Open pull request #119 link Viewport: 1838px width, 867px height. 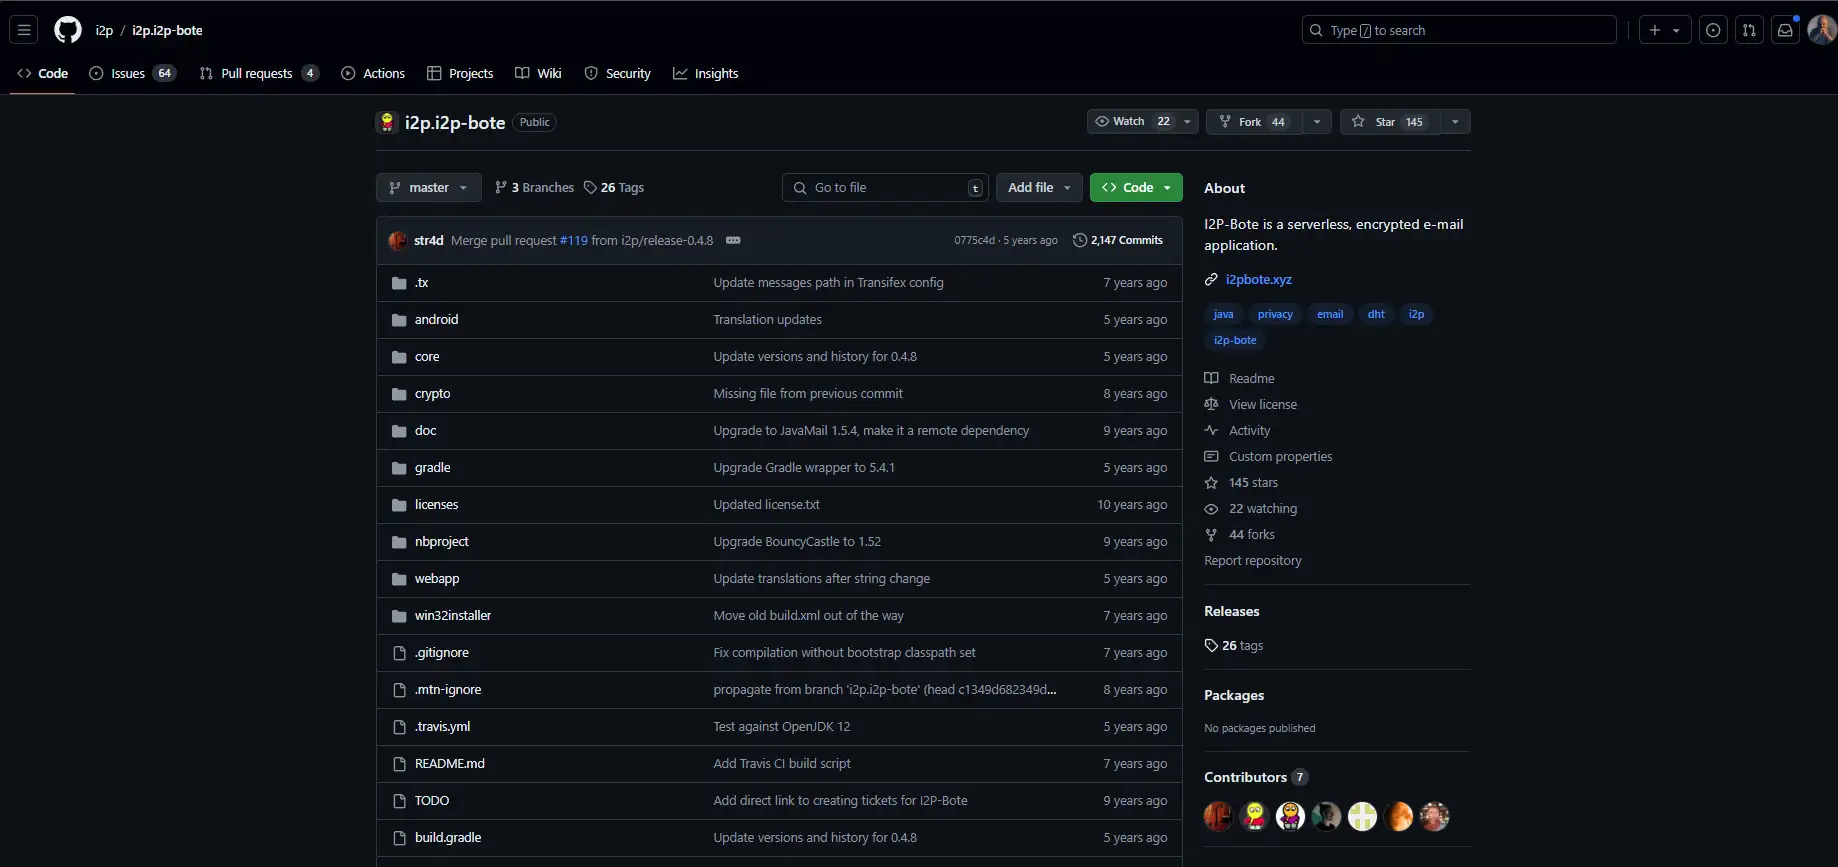pos(574,240)
